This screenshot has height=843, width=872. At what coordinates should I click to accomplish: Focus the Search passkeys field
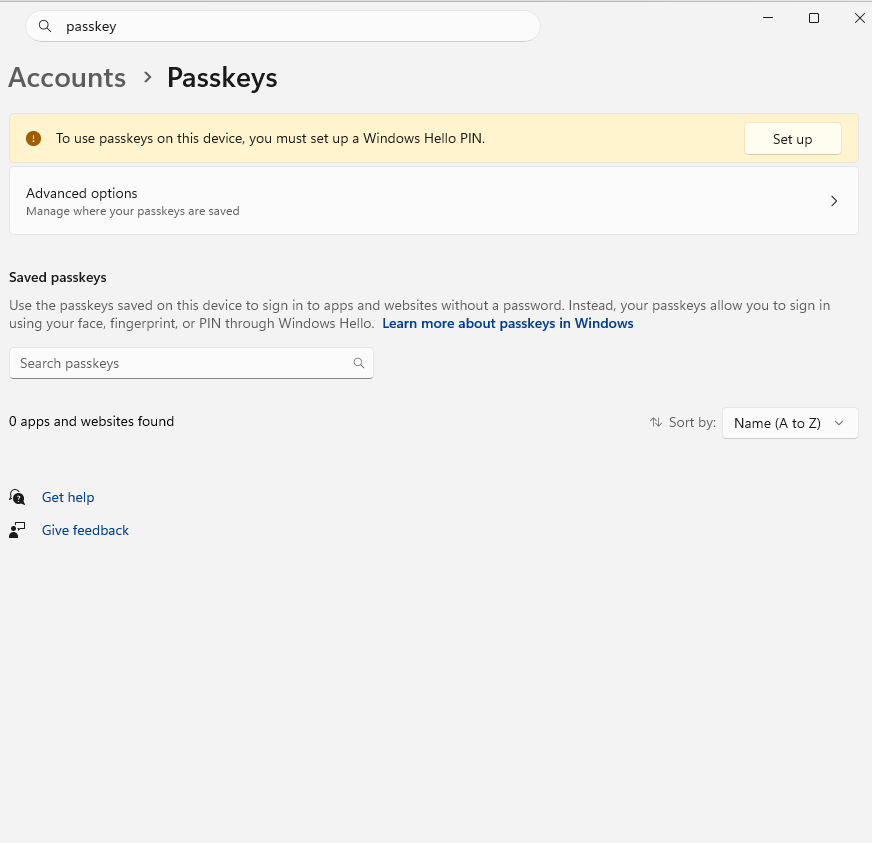(191, 363)
